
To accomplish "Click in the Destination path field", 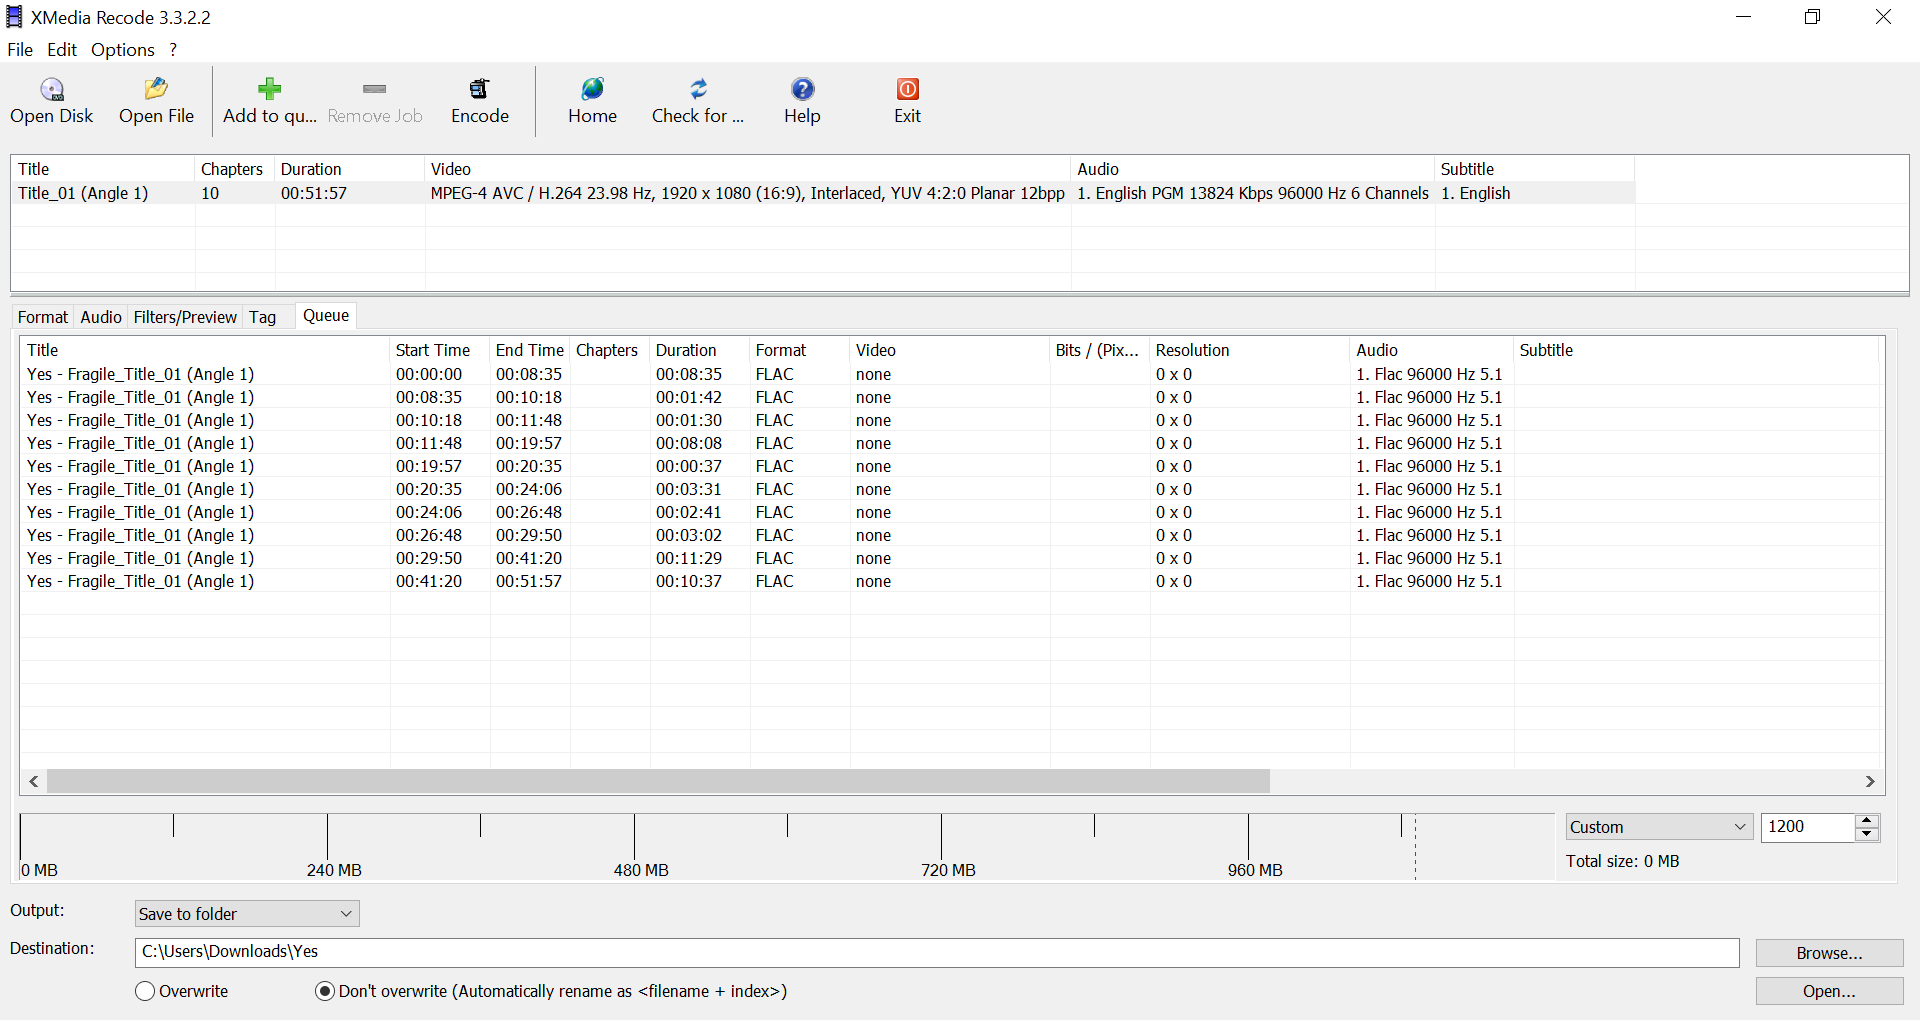I will coord(936,952).
